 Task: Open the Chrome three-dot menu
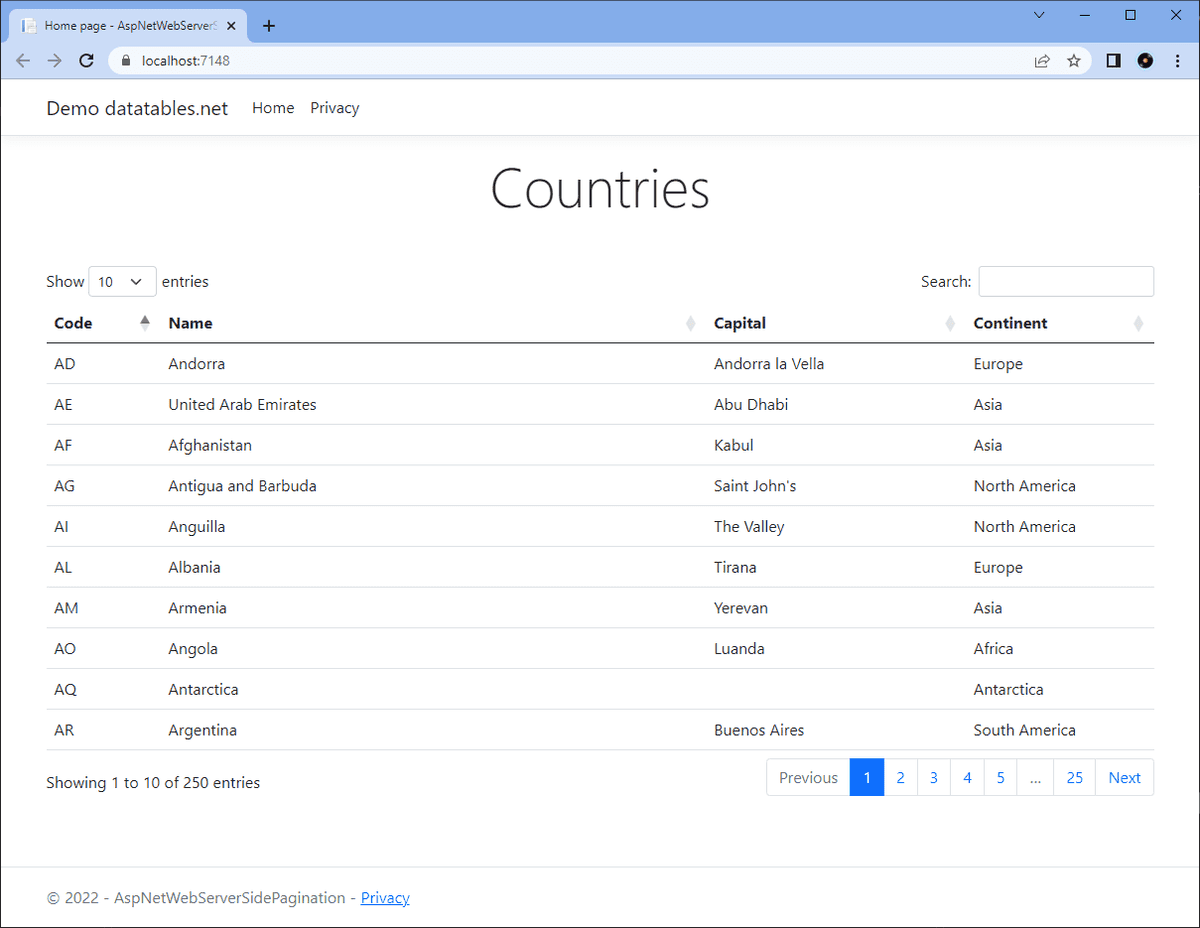point(1178,60)
